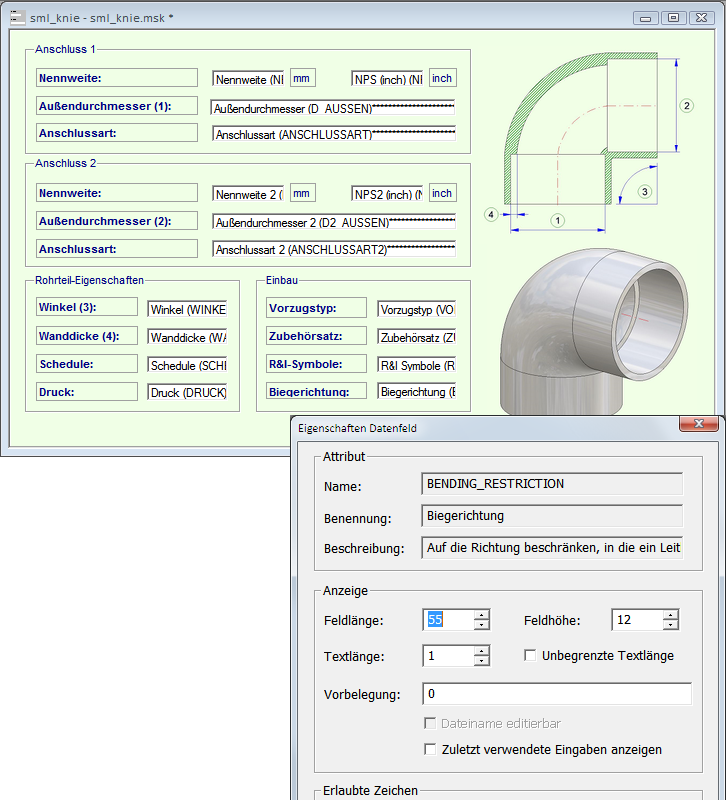Click dimension marker 1 in the elbow drawing

(x=558, y=219)
